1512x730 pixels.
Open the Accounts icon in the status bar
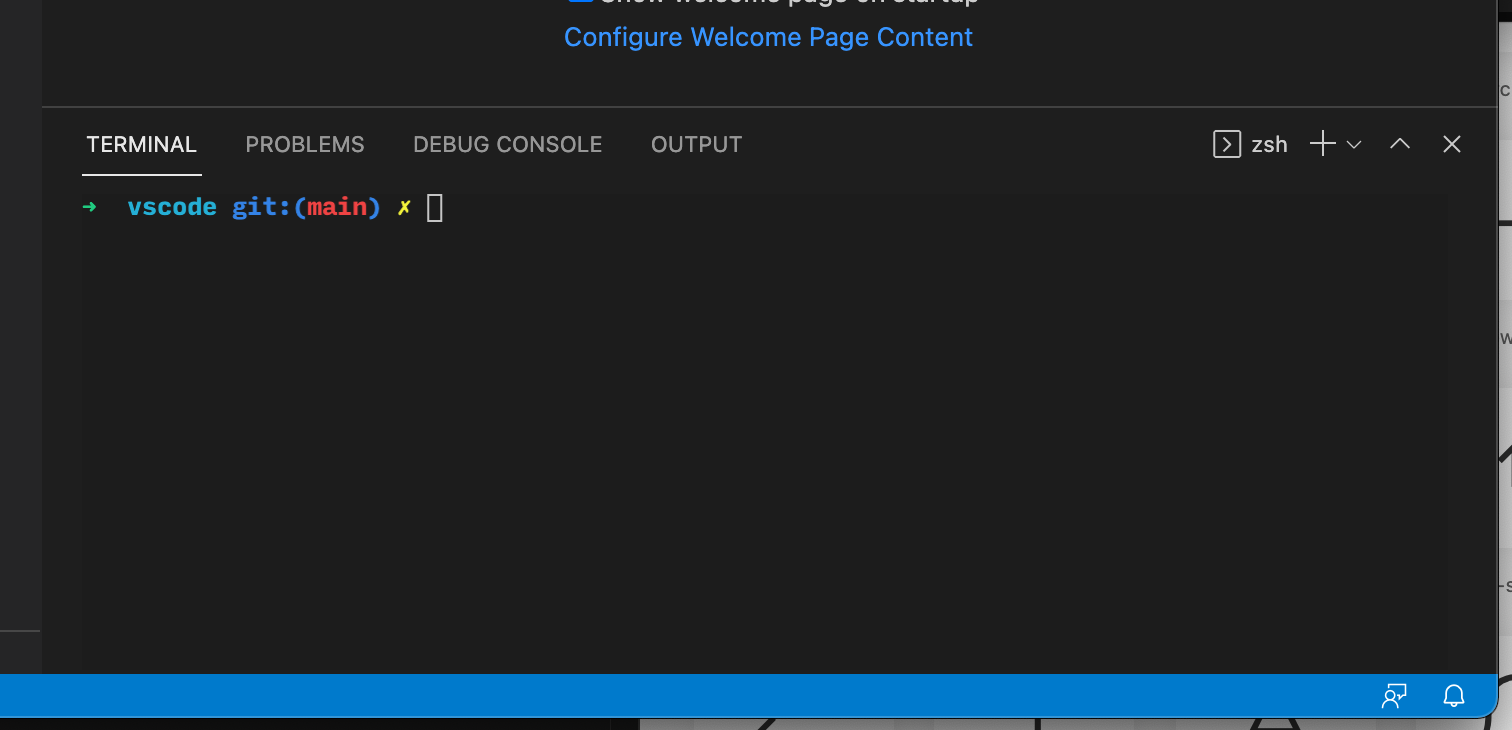tap(1393, 696)
